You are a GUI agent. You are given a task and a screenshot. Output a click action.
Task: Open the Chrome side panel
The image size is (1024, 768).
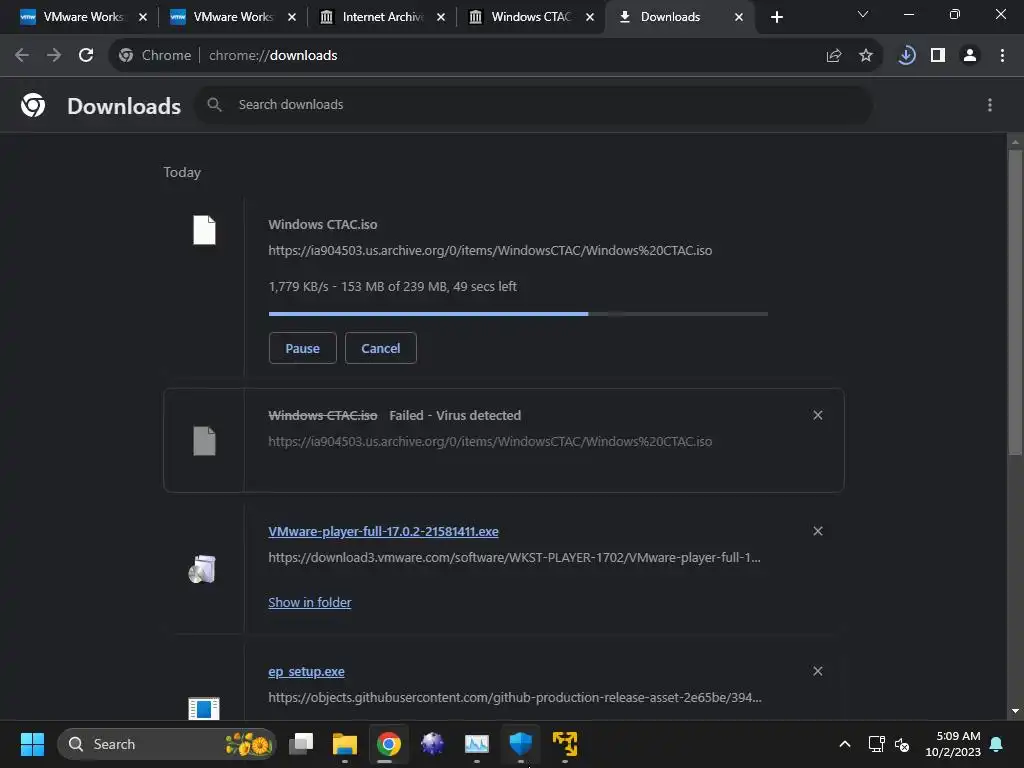click(938, 56)
